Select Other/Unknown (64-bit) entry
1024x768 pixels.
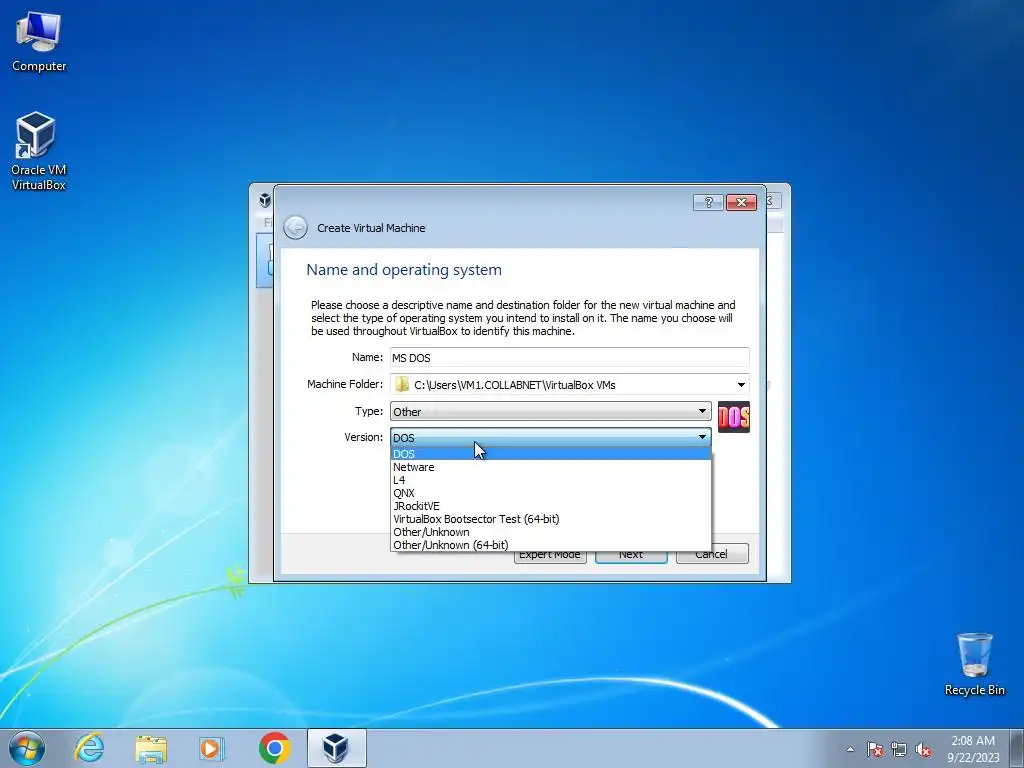551,545
